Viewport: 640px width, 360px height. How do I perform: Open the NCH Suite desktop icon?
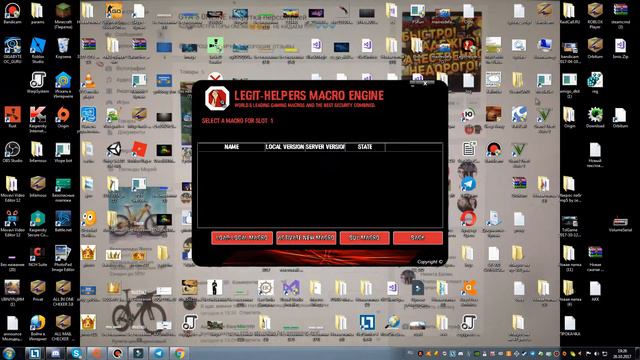[38, 256]
